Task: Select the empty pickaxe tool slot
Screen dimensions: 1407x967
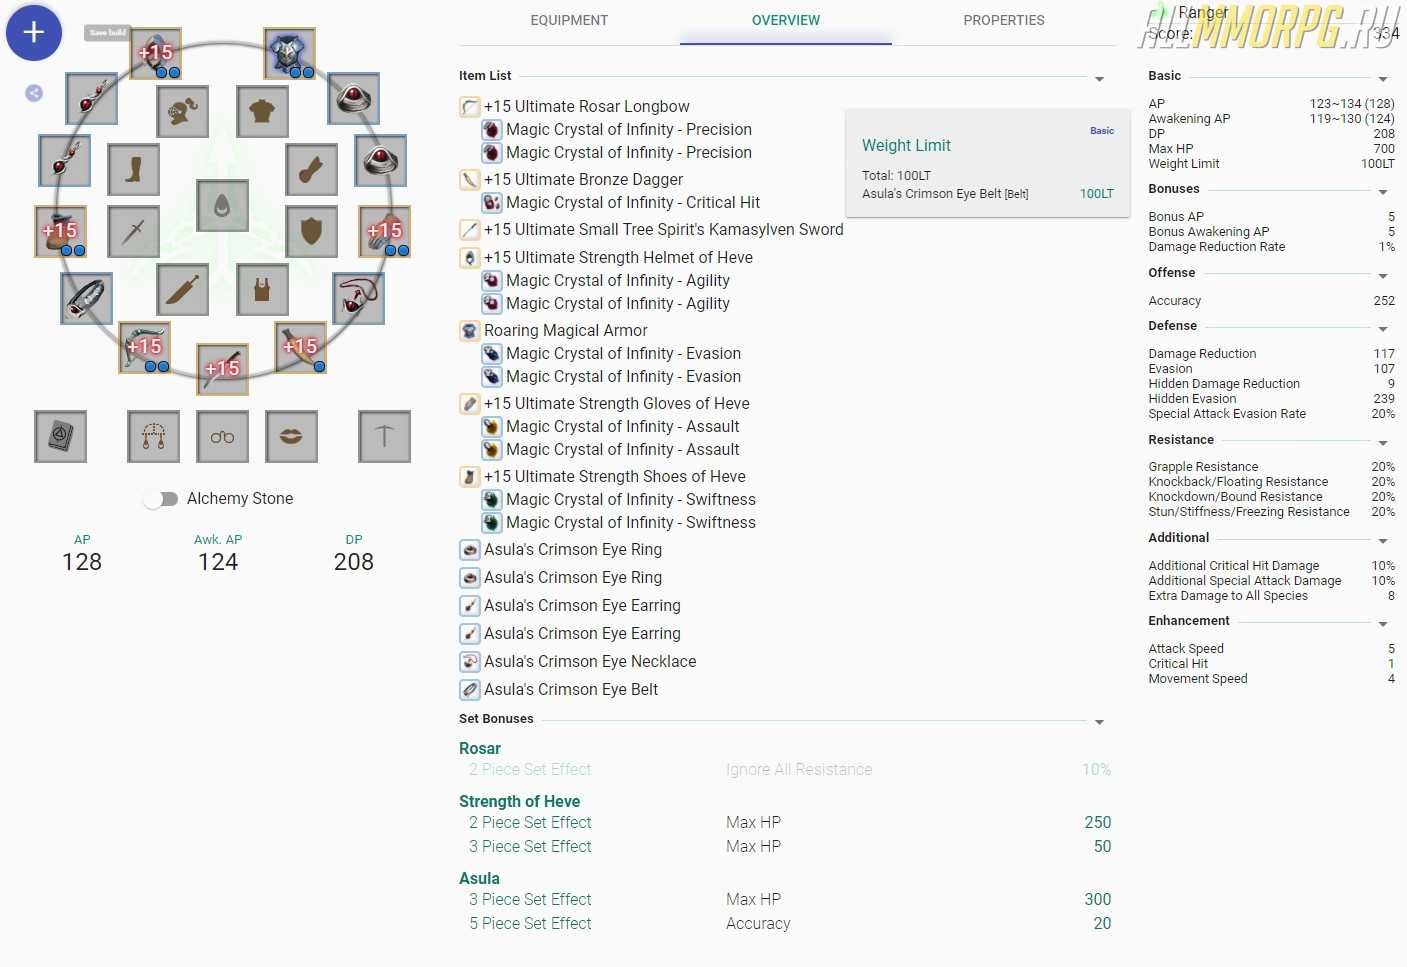Action: tap(384, 436)
